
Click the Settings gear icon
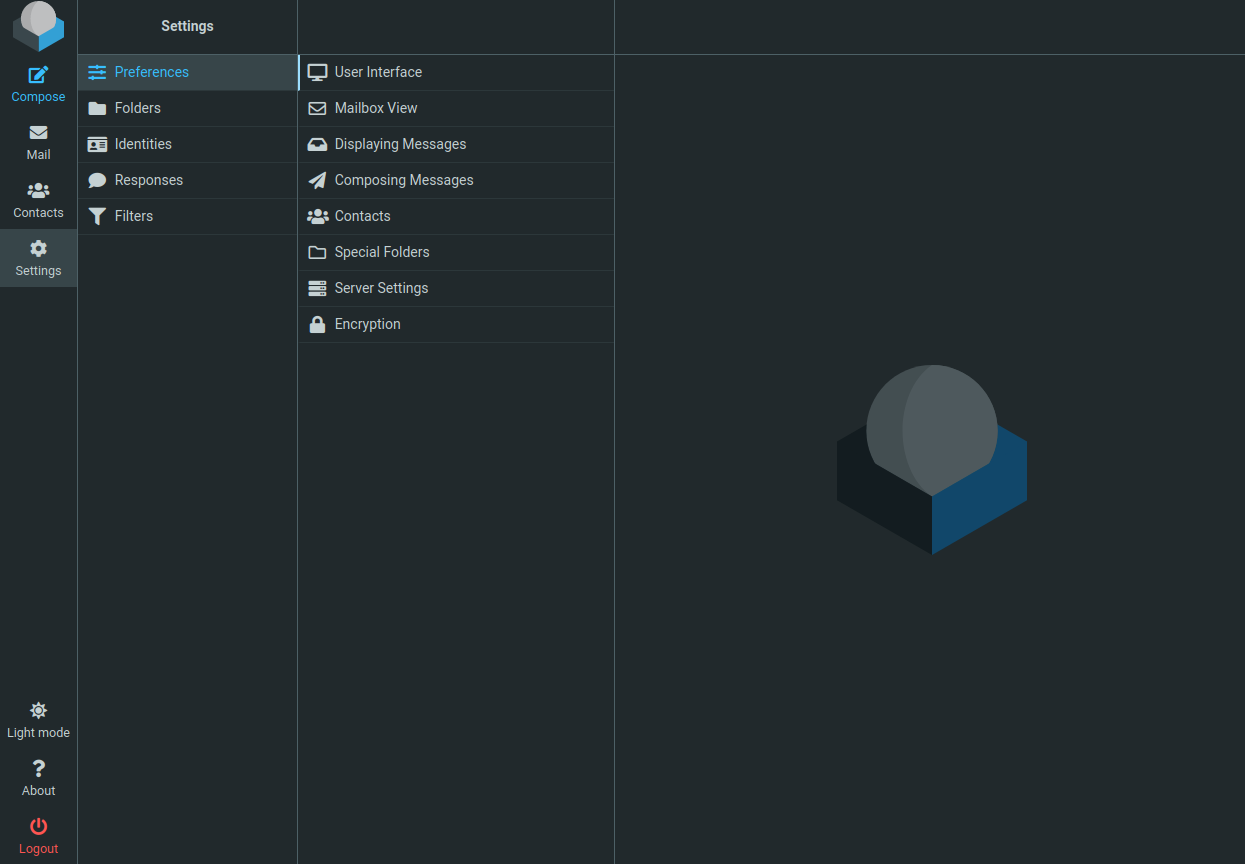38,249
